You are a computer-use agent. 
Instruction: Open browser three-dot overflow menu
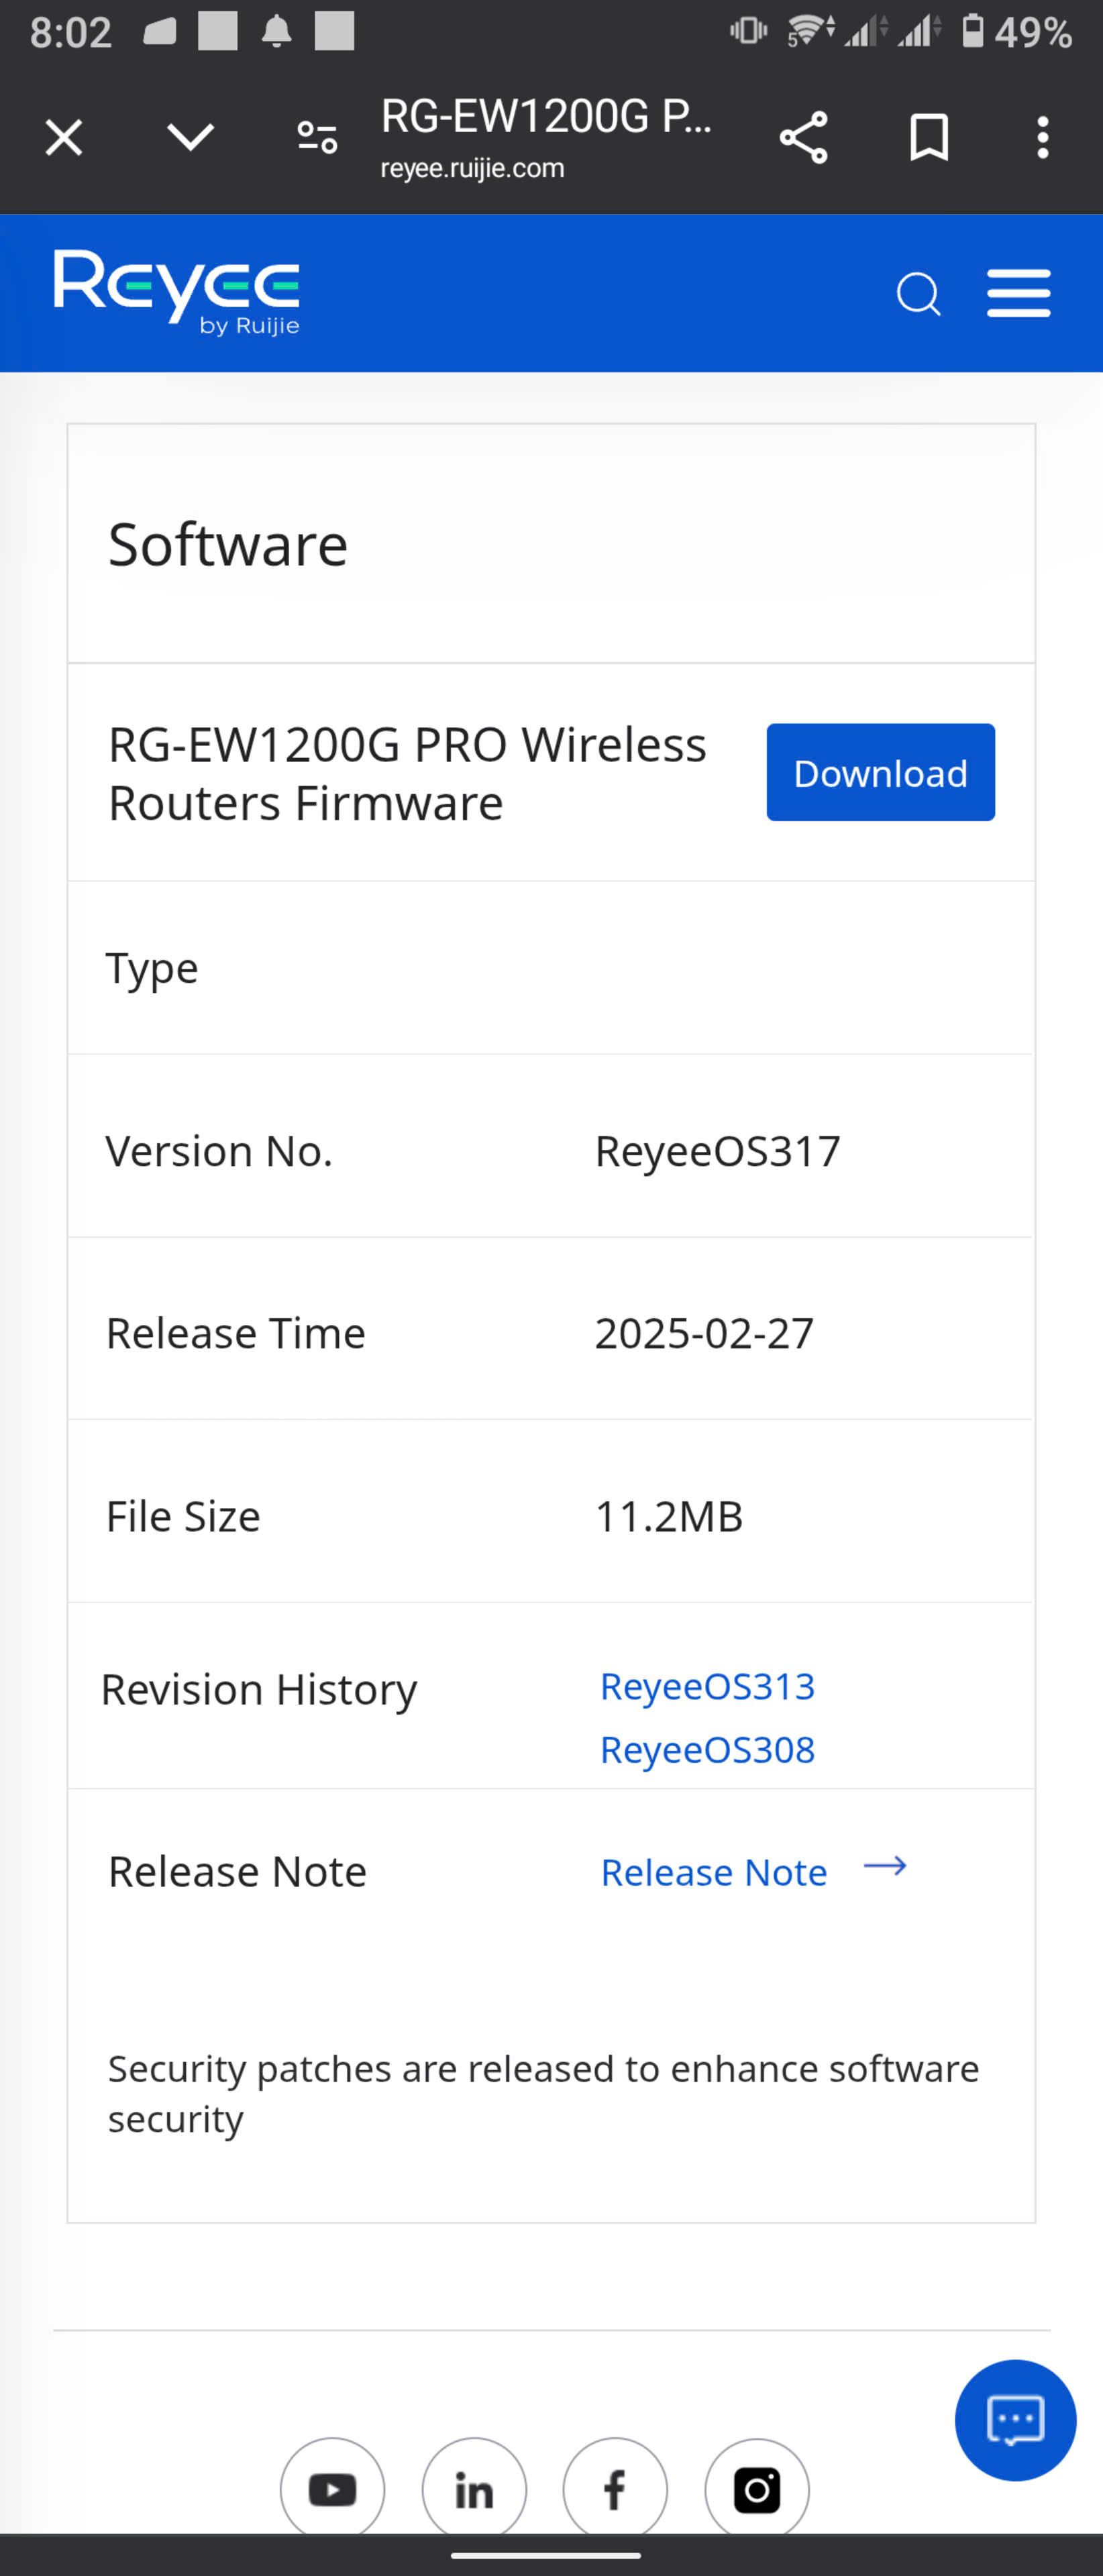[1043, 137]
